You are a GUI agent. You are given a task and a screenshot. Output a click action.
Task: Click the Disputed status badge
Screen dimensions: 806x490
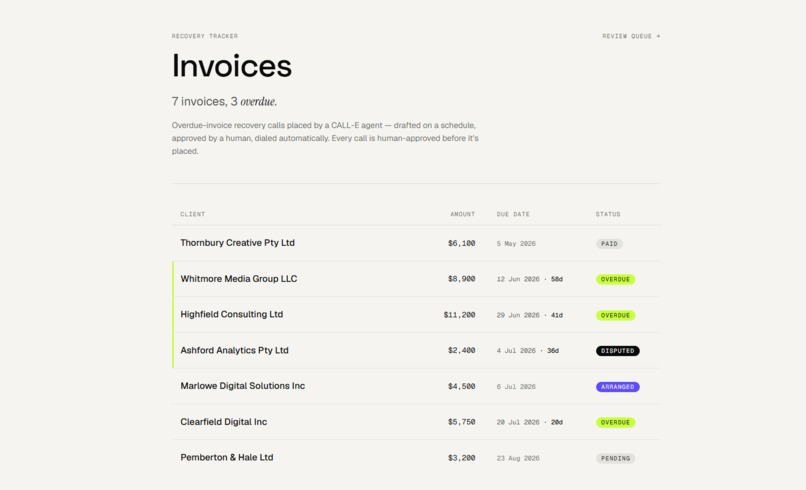(617, 351)
